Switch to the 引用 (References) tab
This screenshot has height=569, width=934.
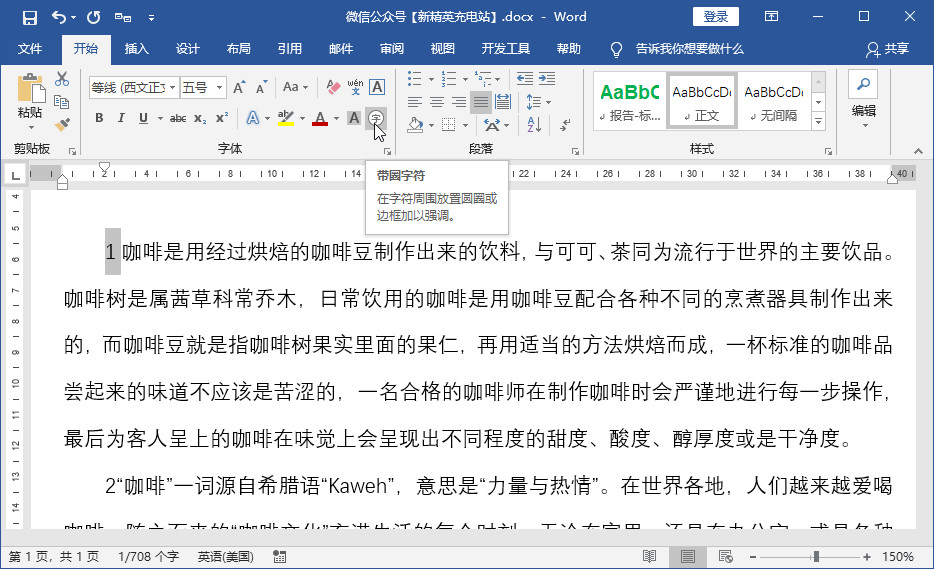point(290,49)
